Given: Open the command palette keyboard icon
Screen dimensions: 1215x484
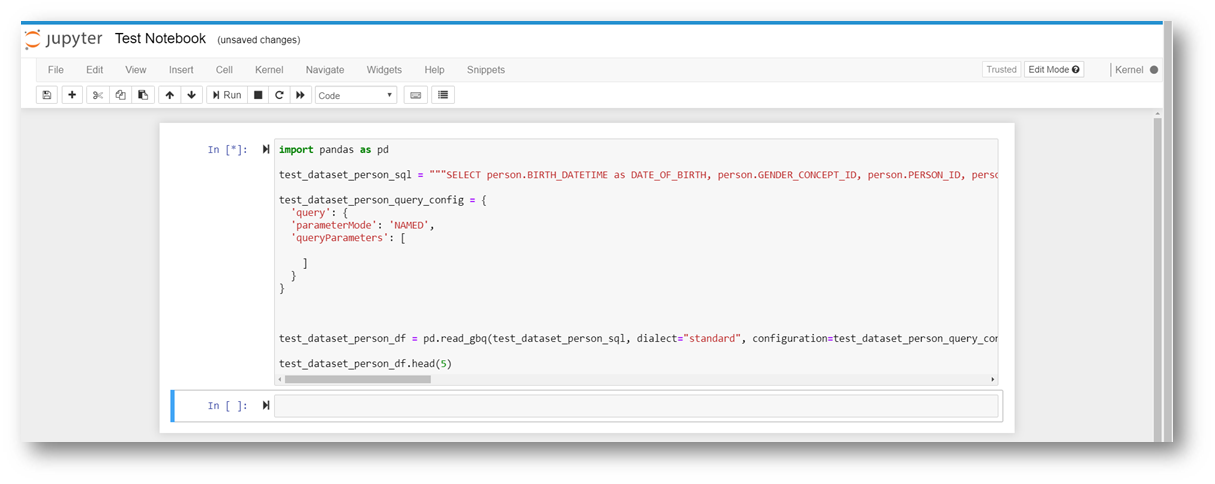Looking at the screenshot, I should point(415,95).
